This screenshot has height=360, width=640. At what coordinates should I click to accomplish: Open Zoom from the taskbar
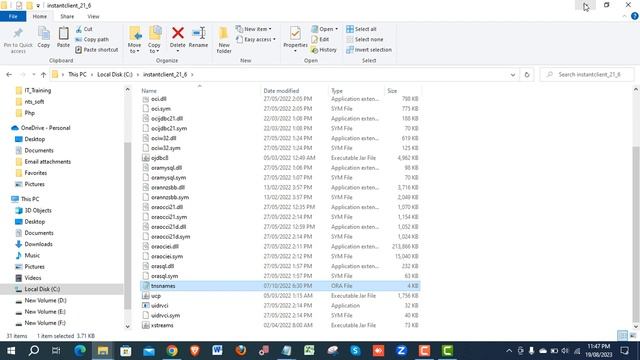point(401,351)
